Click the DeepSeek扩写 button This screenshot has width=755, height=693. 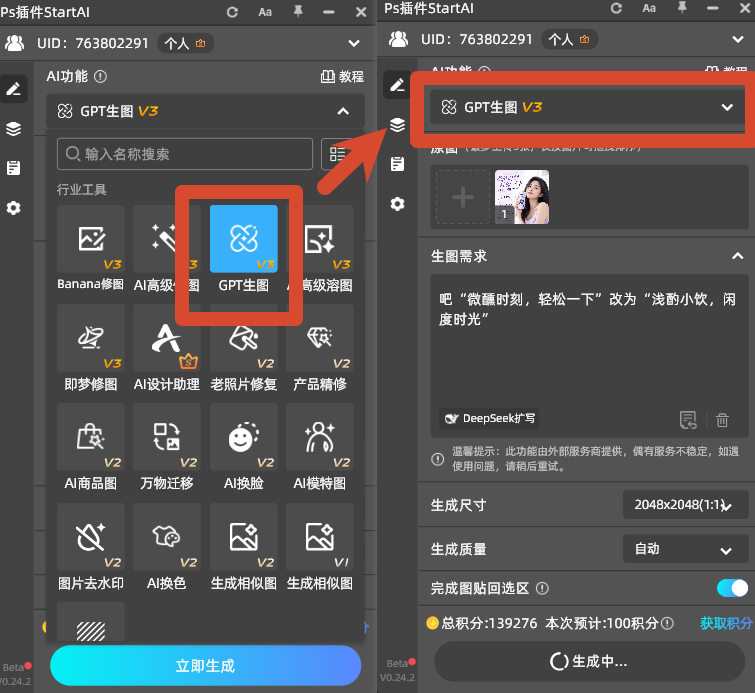pyautogui.click(x=489, y=418)
